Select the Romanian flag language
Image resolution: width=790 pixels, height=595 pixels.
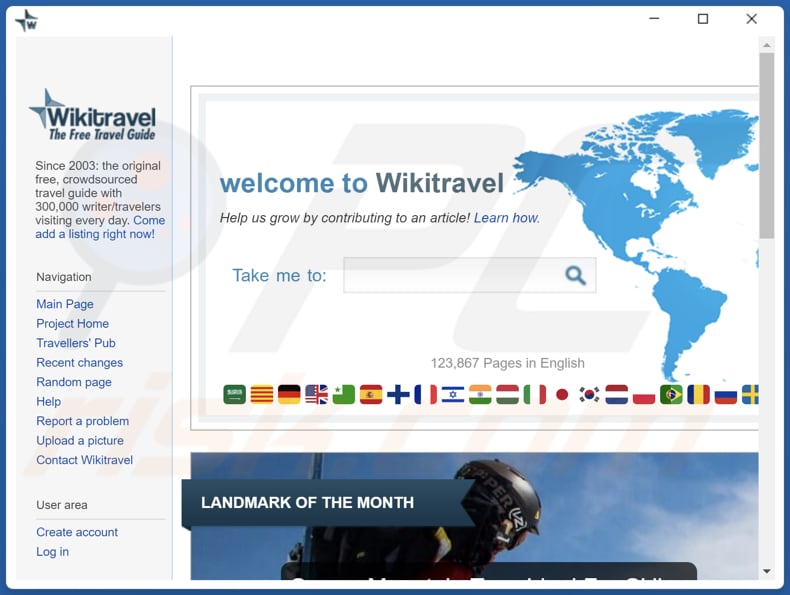[698, 394]
